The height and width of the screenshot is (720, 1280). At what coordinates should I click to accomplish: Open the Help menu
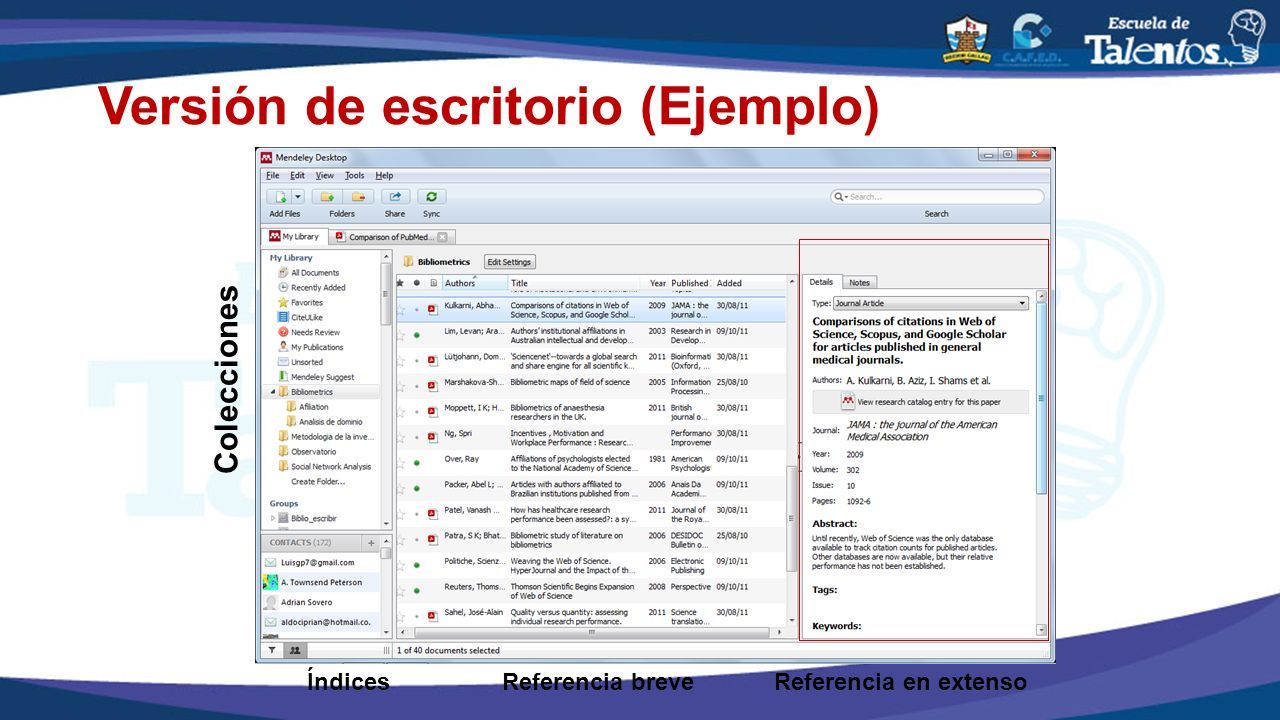[x=384, y=175]
